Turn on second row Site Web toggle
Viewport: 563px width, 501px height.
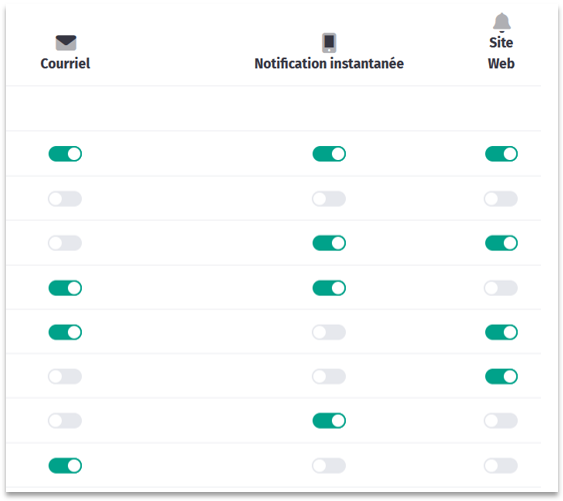point(501,199)
